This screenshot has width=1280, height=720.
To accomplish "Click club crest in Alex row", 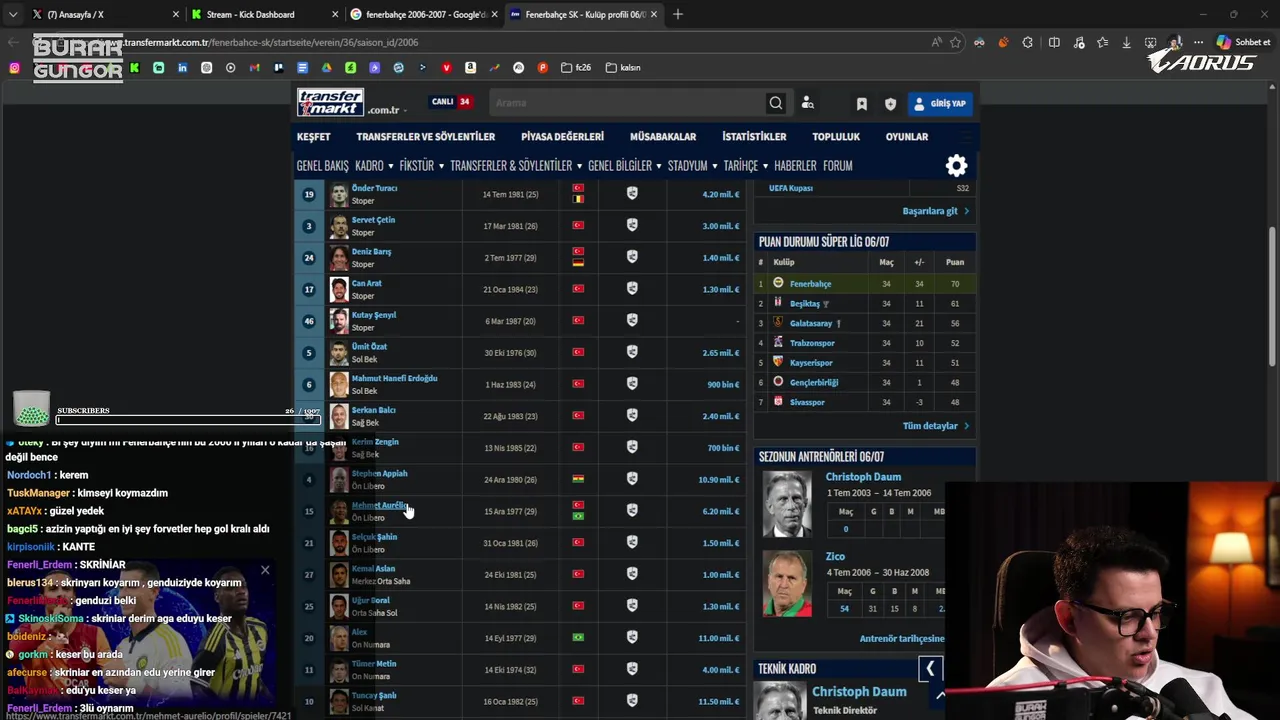I will click(632, 638).
